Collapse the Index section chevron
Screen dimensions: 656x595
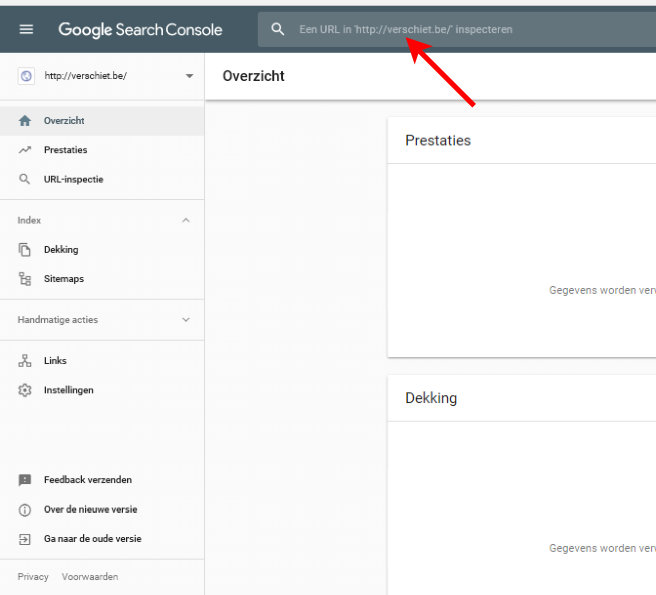tap(186, 220)
